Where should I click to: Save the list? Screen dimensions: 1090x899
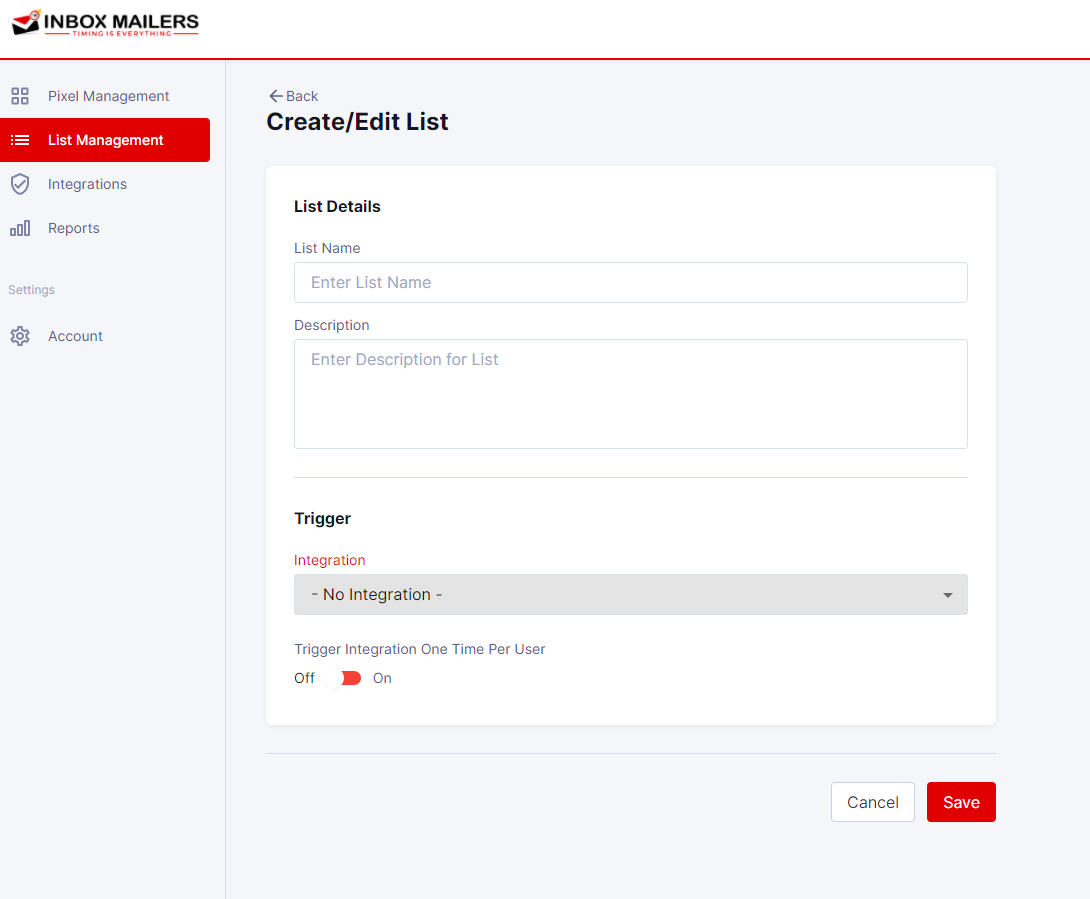tap(961, 802)
